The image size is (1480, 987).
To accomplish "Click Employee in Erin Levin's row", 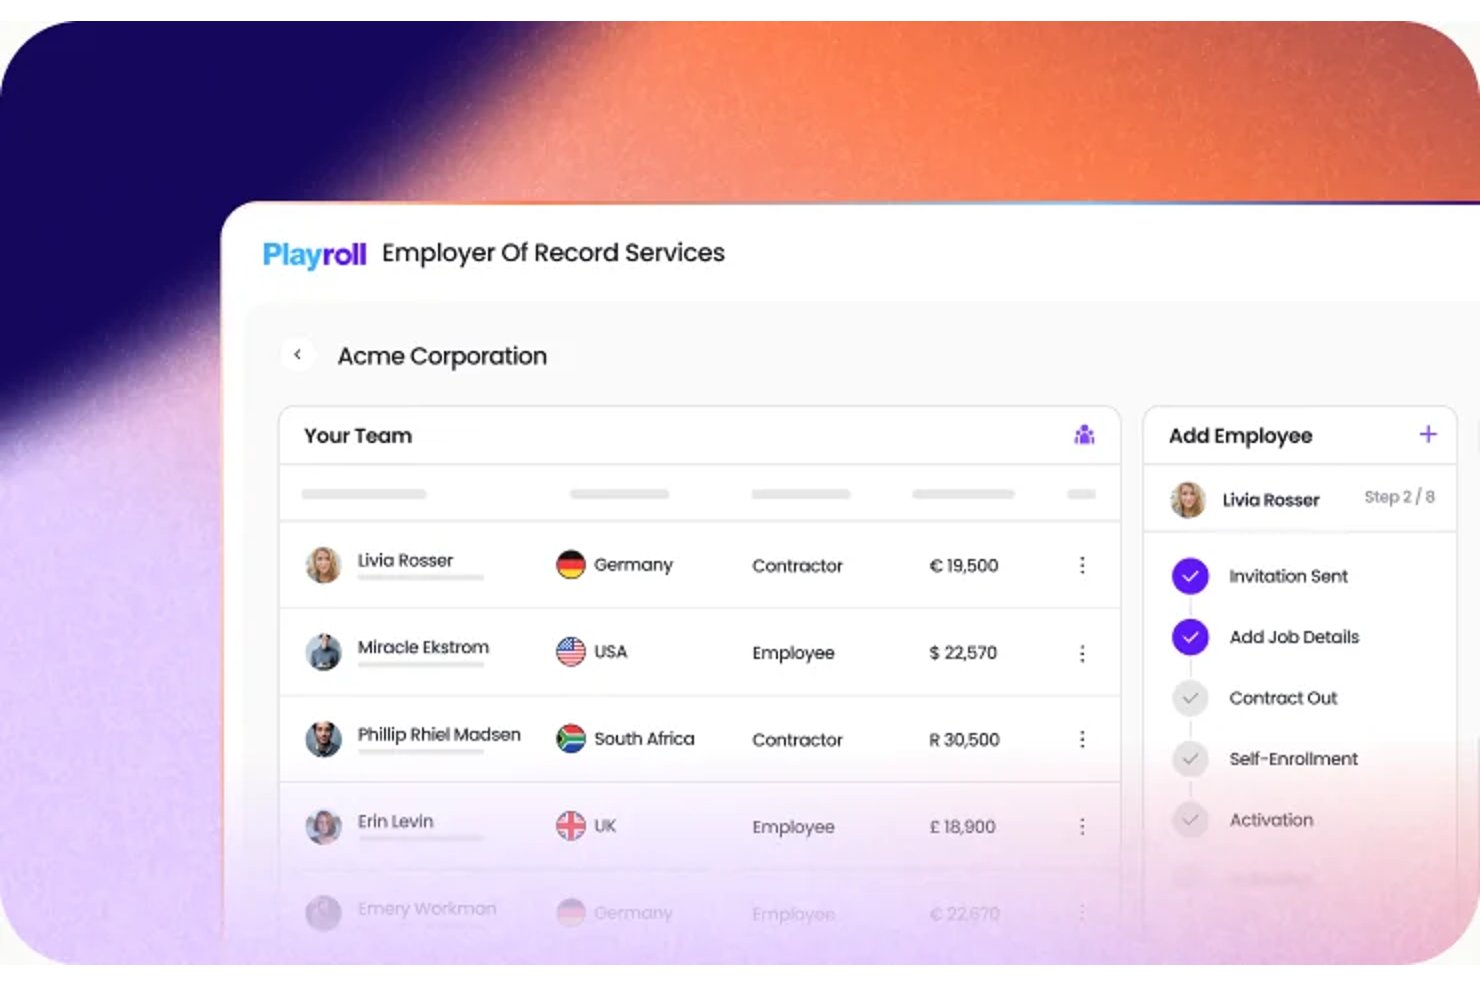I will (x=793, y=827).
